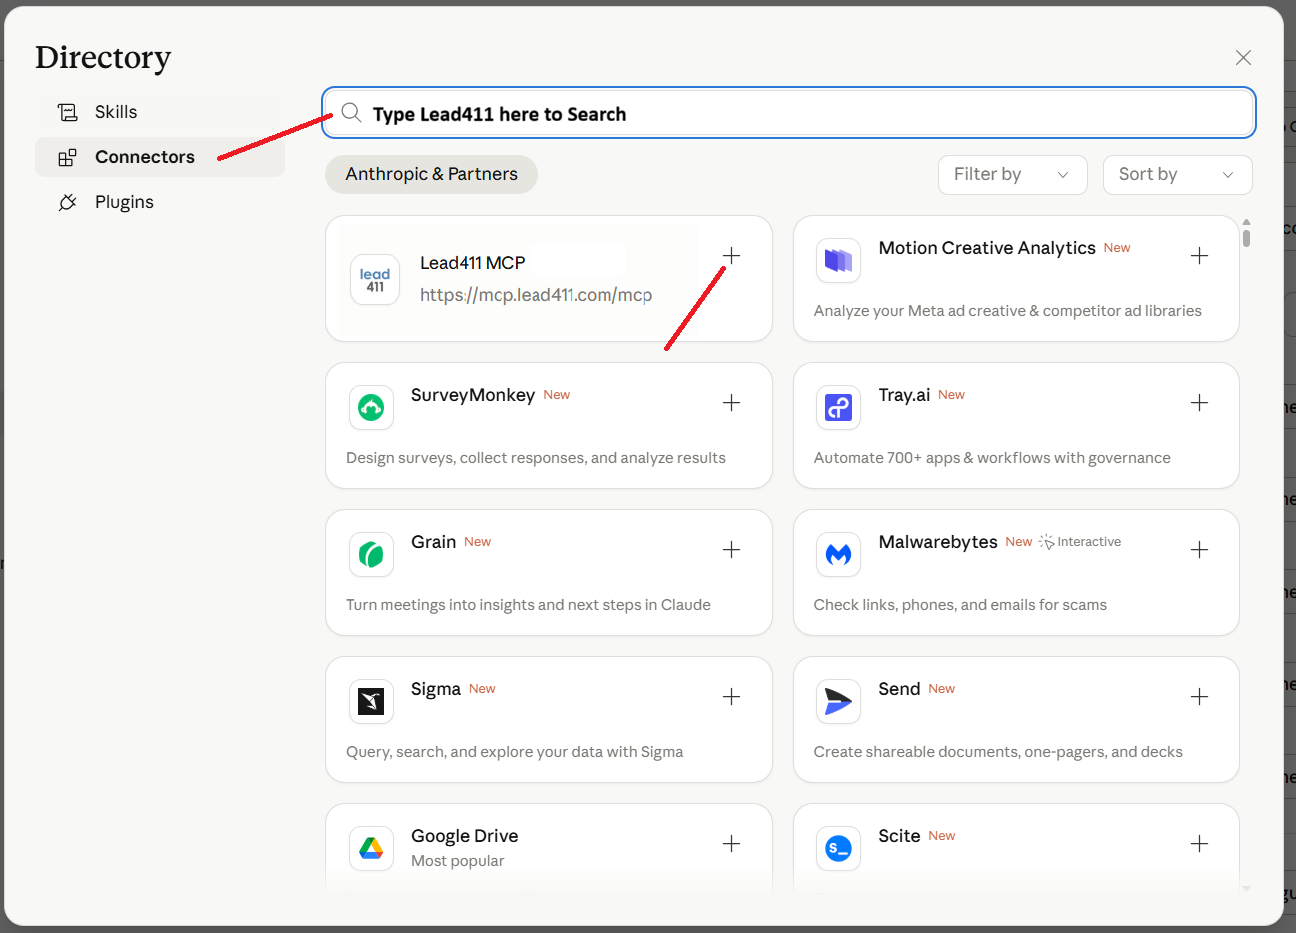Viewport: 1296px width, 933px height.
Task: Click the Sigma logo icon
Action: point(371,702)
